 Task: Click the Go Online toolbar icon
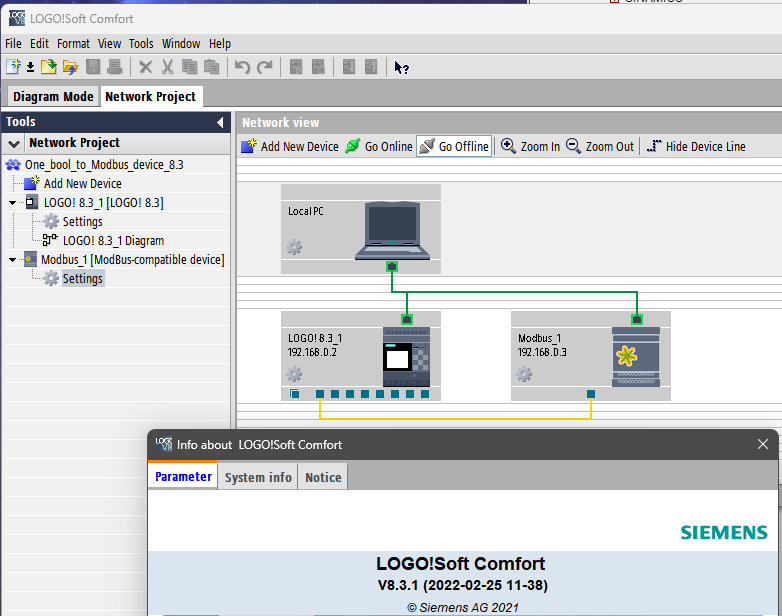tap(353, 146)
